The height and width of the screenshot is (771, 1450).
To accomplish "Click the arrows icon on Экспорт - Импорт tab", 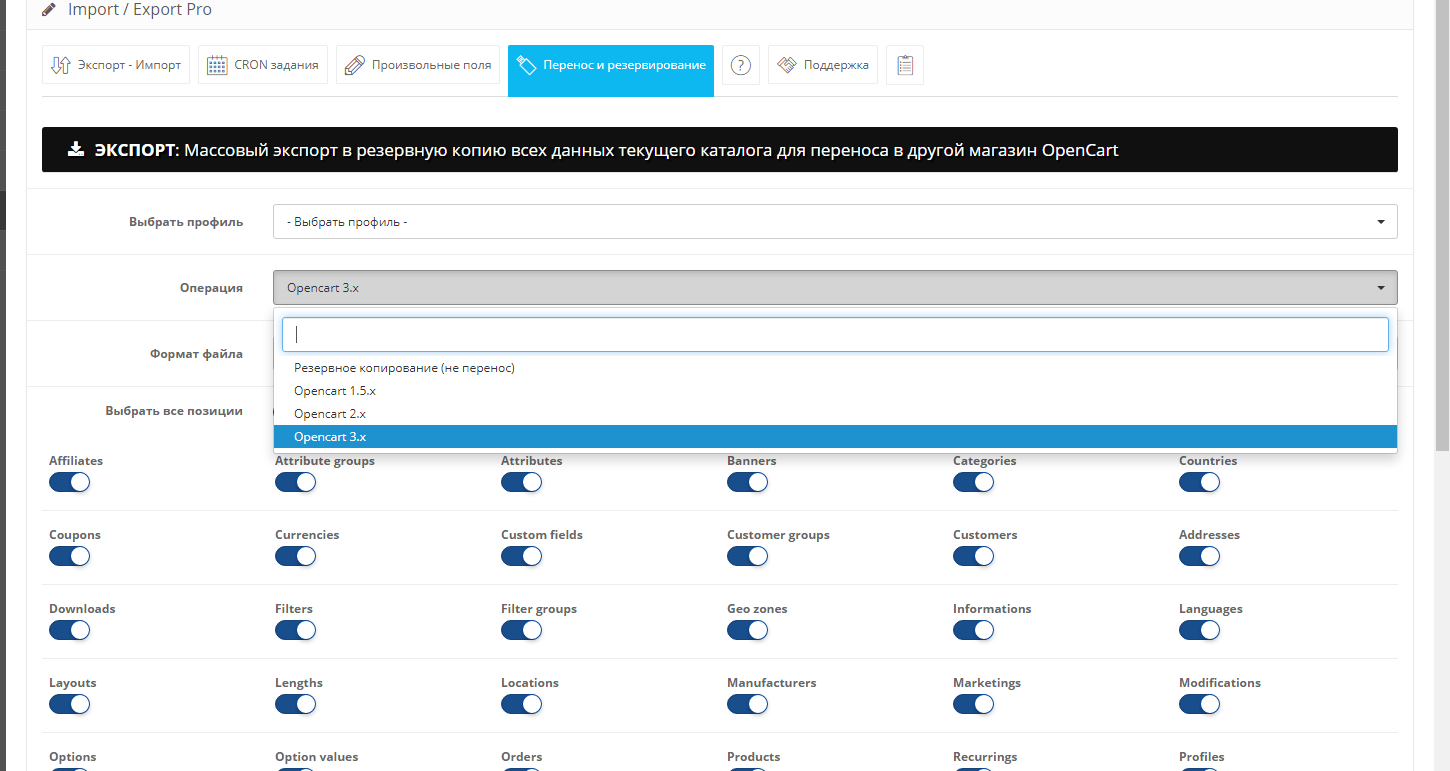I will point(60,65).
